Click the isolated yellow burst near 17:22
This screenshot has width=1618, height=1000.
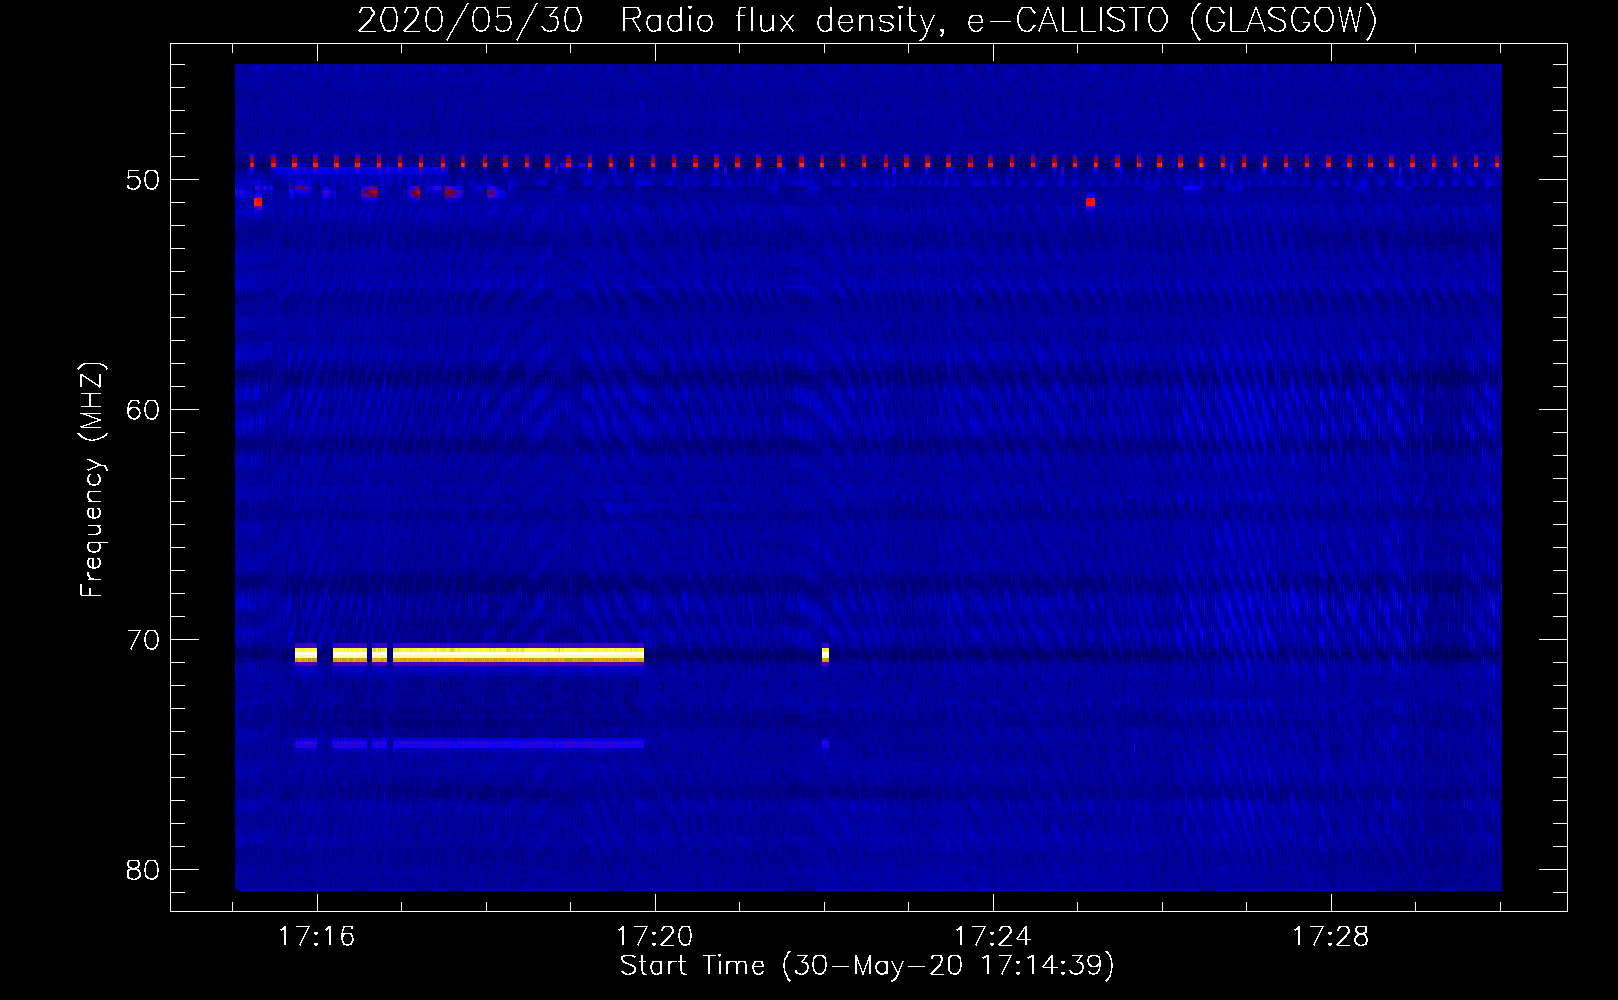click(825, 655)
